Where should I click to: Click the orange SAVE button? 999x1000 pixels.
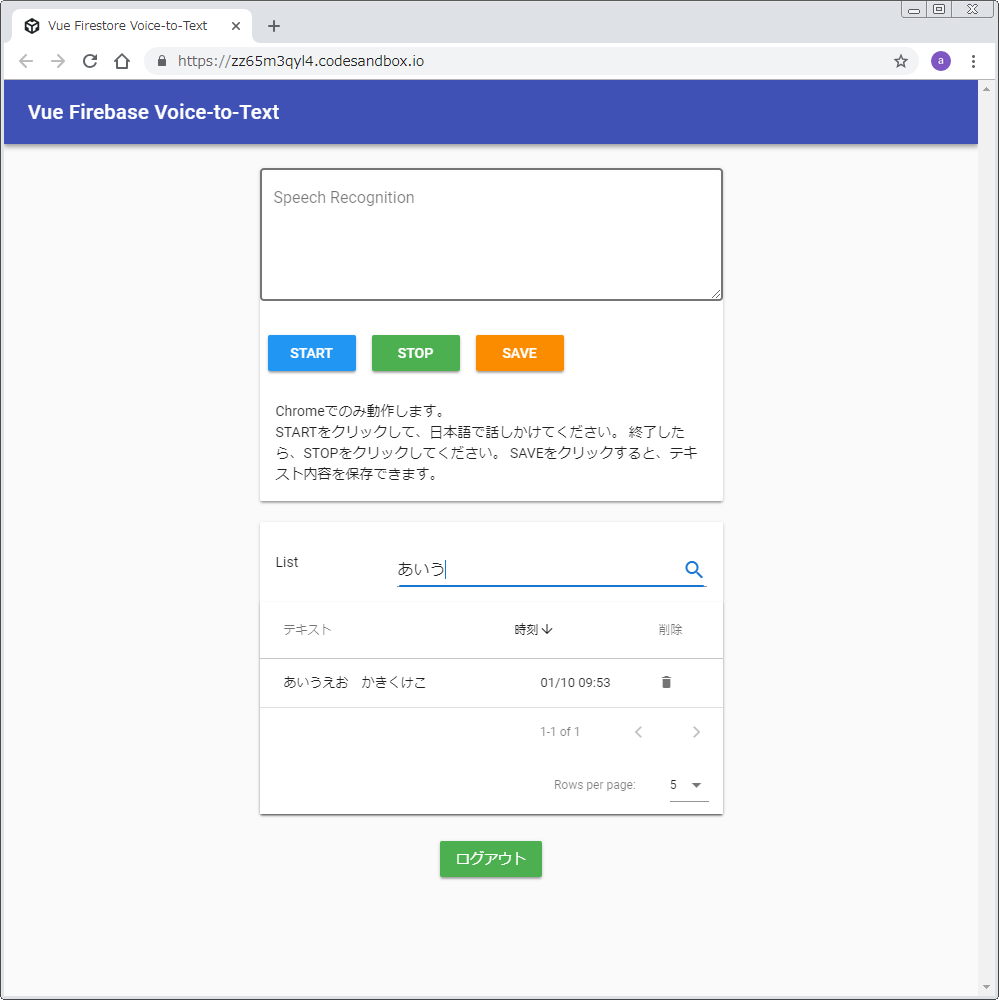[520, 353]
